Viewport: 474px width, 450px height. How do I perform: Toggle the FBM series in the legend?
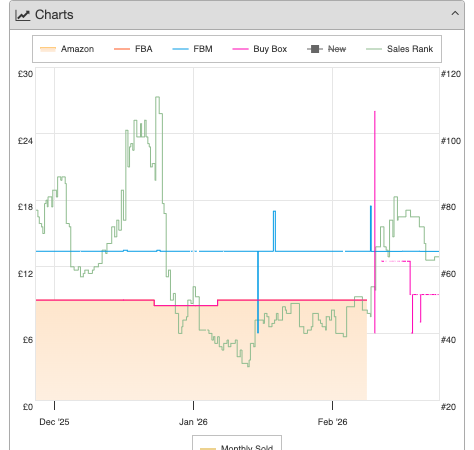192,49
